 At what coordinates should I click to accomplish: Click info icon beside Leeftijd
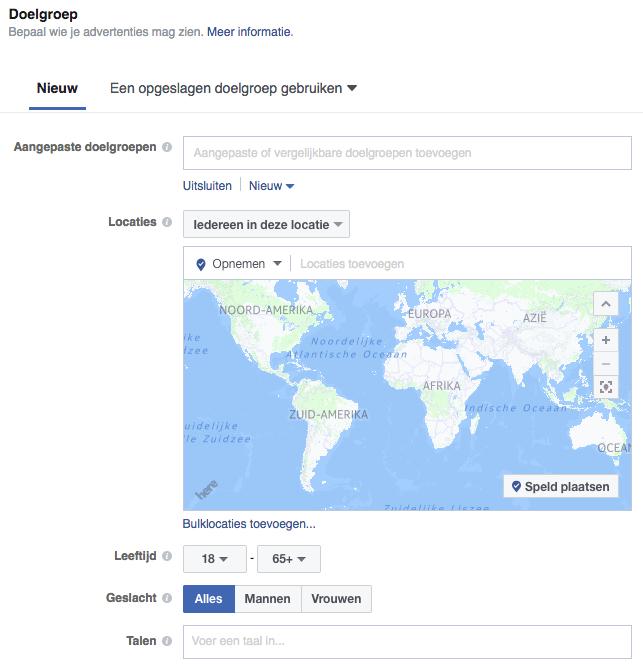click(x=167, y=556)
